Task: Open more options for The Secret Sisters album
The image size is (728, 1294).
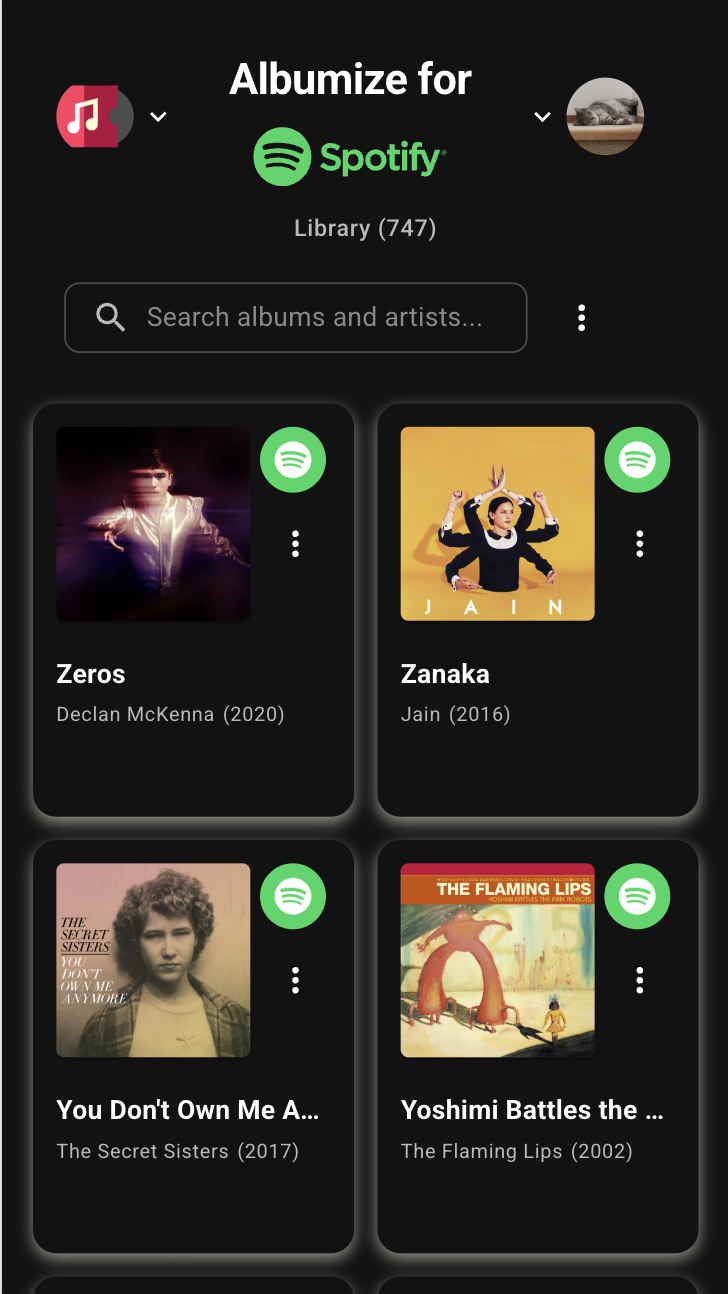Action: pos(295,980)
